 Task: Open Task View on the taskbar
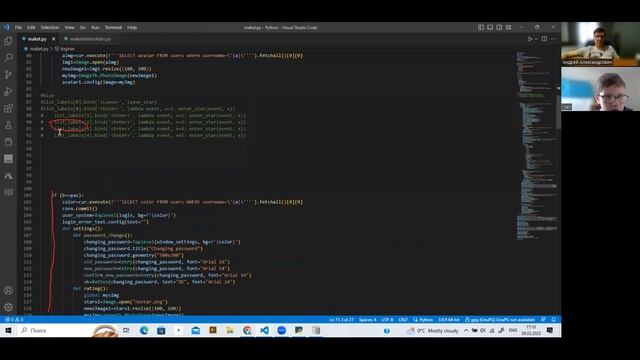[x=126, y=330]
